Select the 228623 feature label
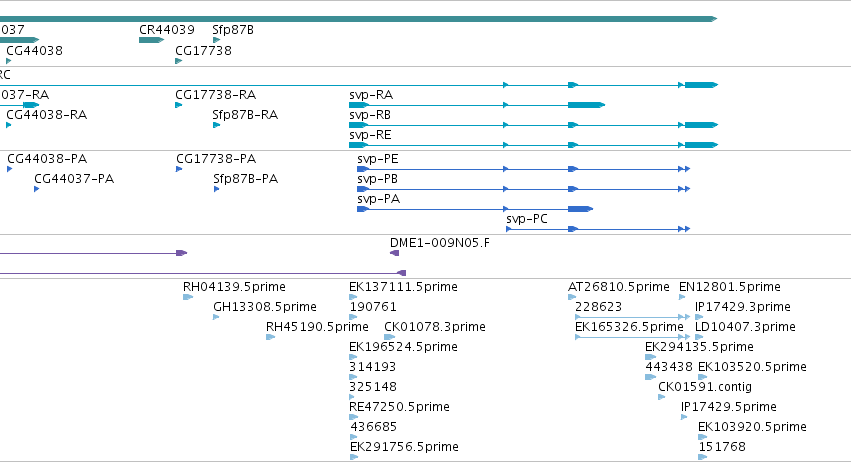This screenshot has width=851, height=462. coord(599,307)
